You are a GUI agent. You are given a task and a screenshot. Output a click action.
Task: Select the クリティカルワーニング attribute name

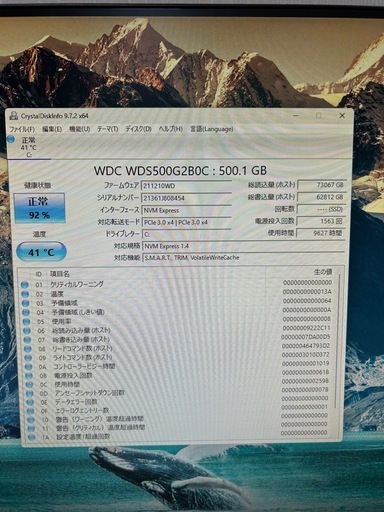pos(77,284)
